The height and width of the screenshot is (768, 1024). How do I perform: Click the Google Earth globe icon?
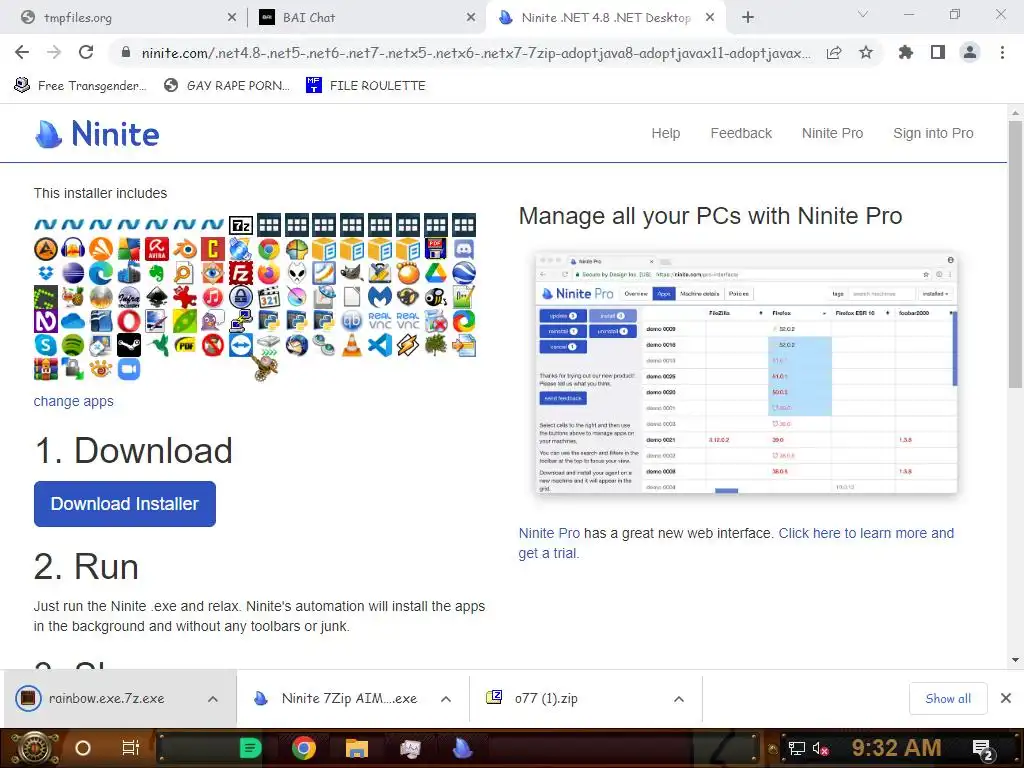464,273
